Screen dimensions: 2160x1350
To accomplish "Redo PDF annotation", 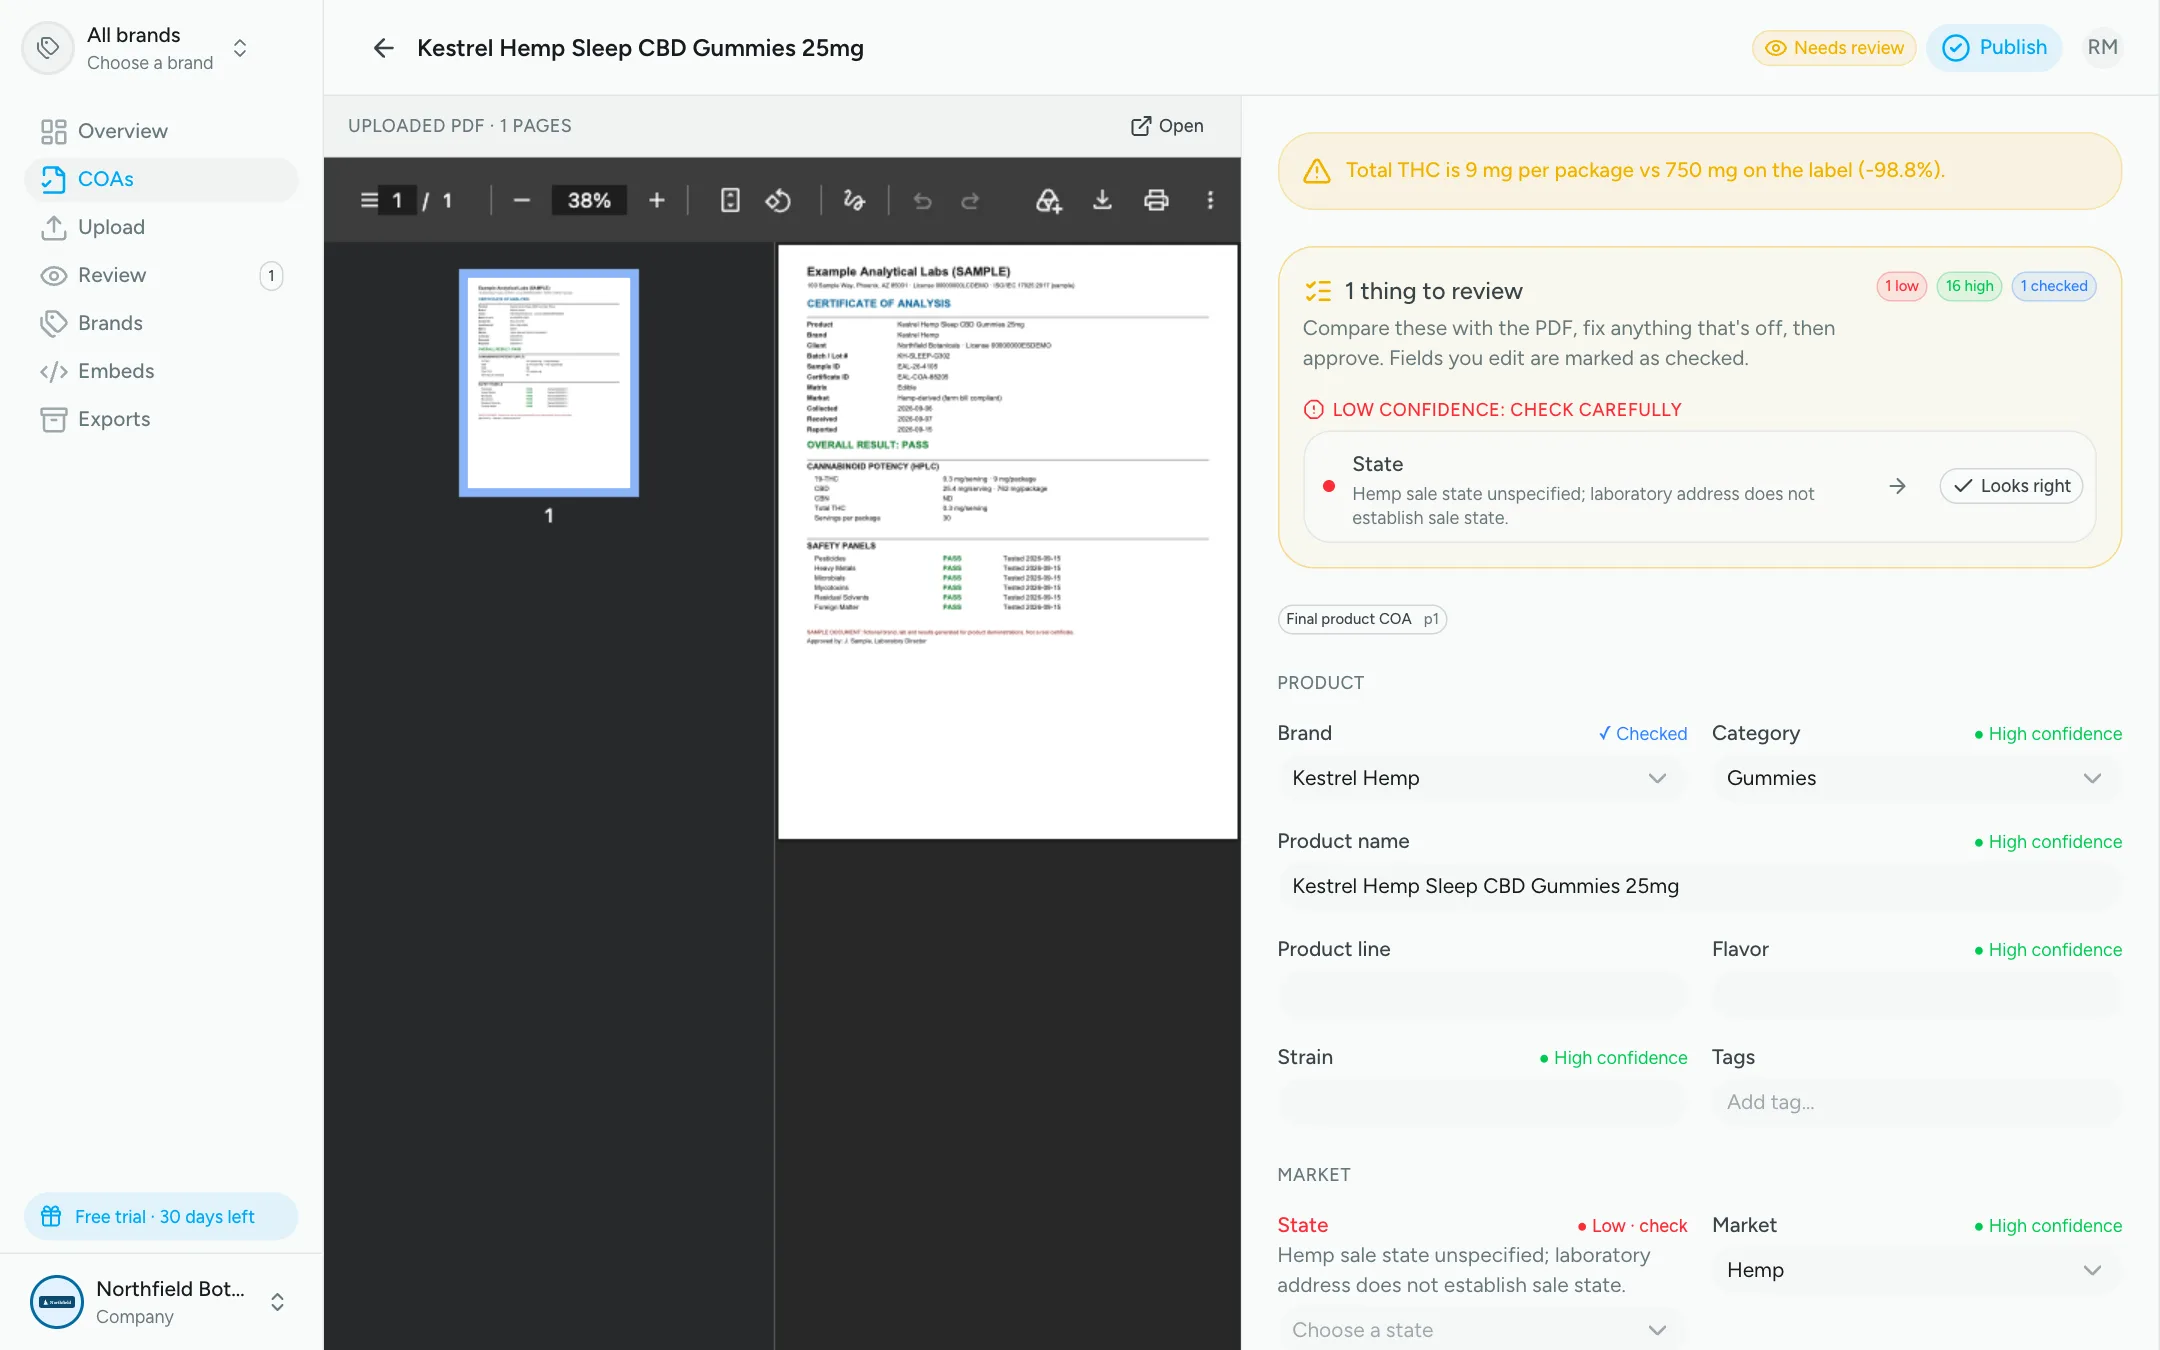I will (970, 200).
